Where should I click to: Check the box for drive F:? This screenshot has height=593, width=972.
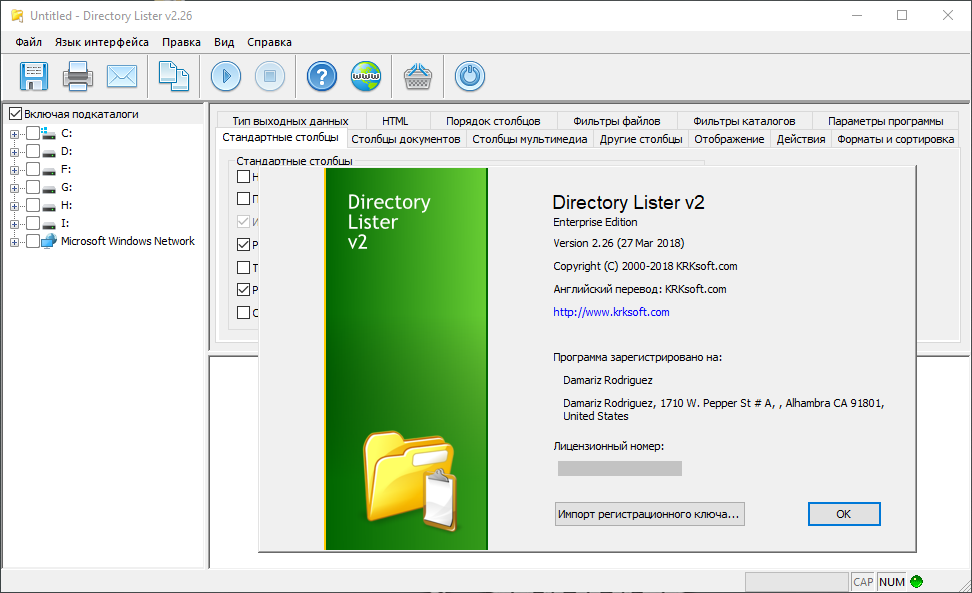33,169
